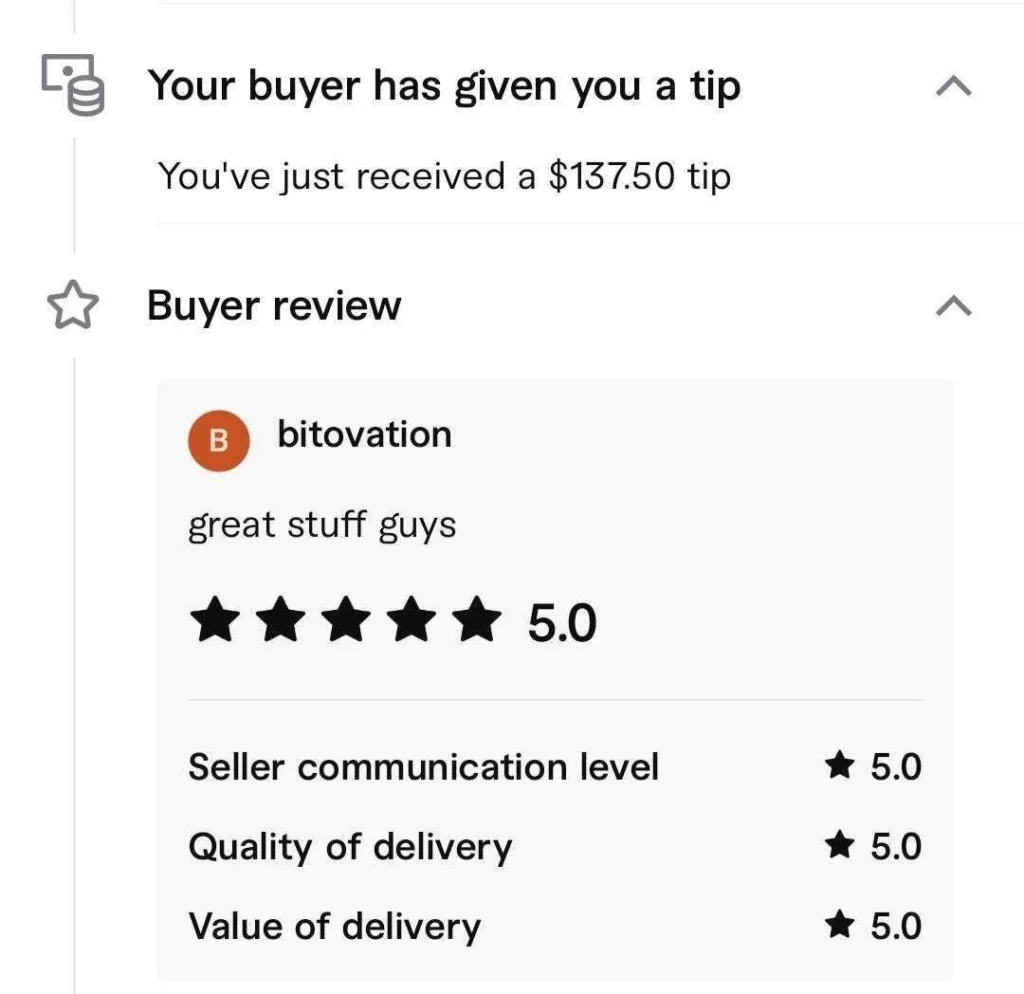Click the Value of delivery label
This screenshot has width=1024, height=994.
(x=334, y=926)
